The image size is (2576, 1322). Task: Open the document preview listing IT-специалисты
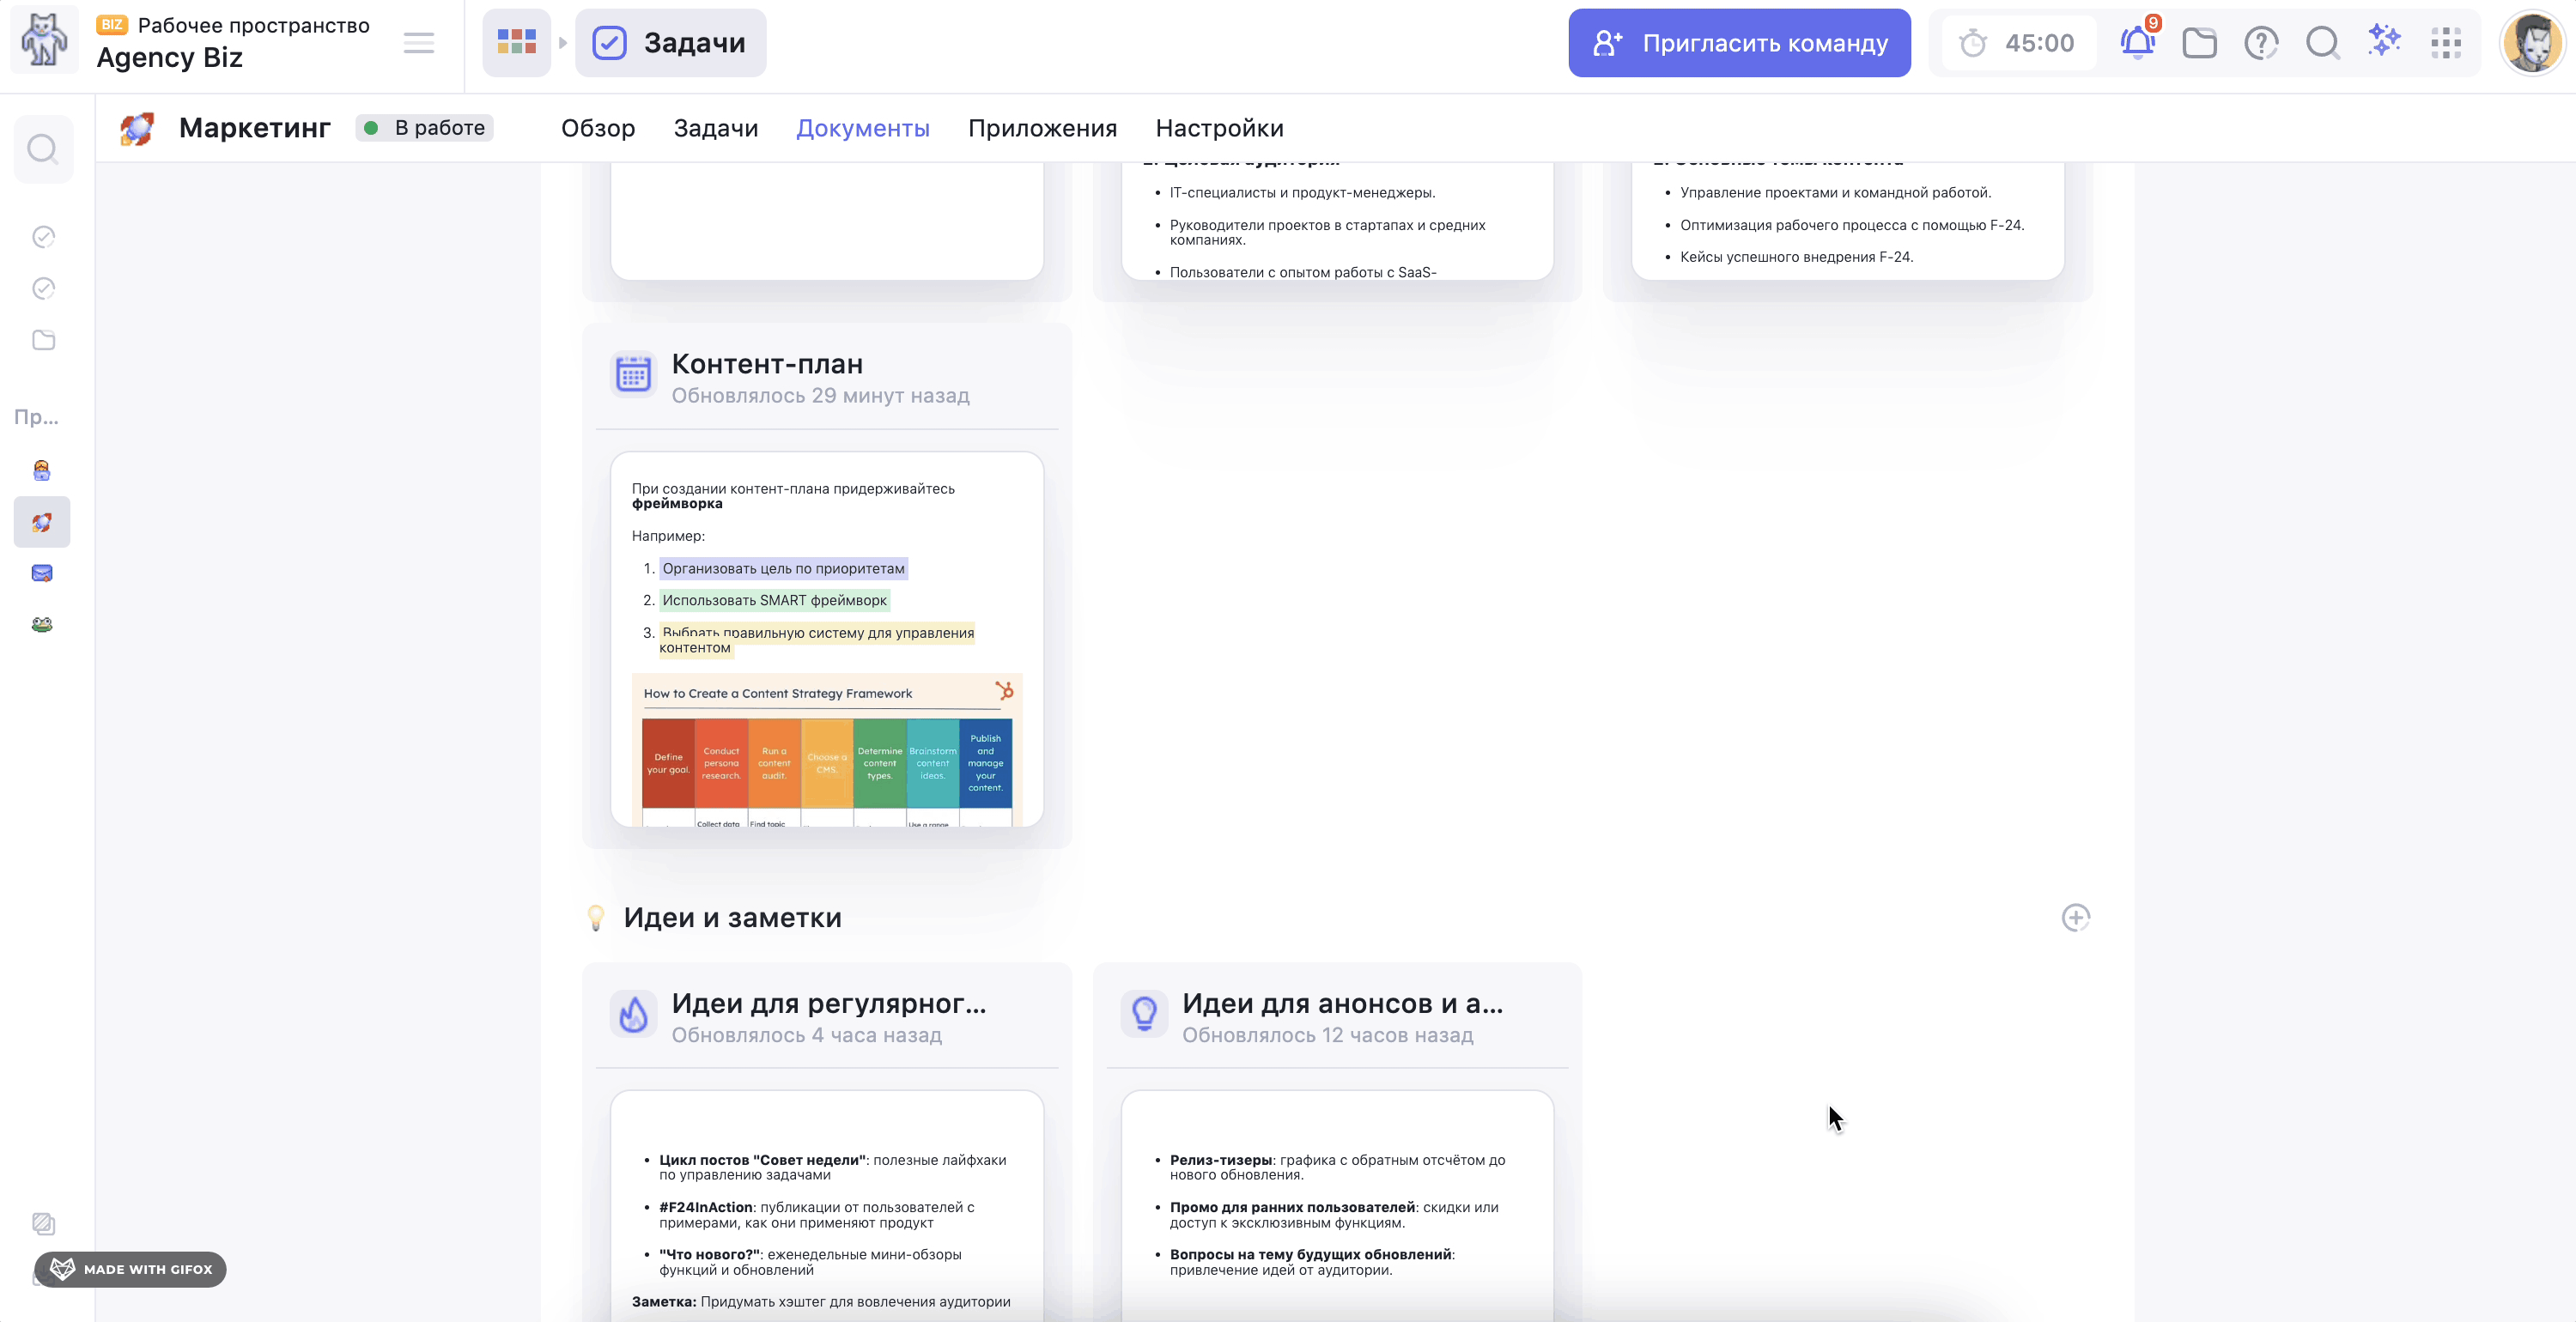[x=1337, y=221]
